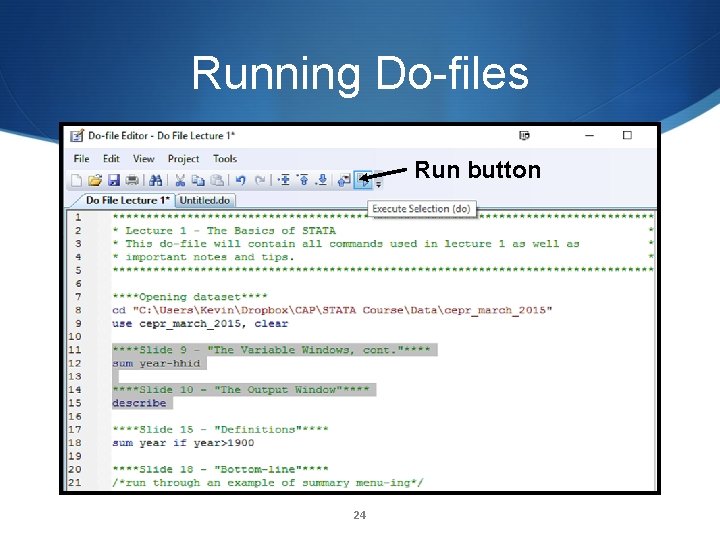Open the View menu
Viewport: 720px width, 540px height.
point(144,158)
